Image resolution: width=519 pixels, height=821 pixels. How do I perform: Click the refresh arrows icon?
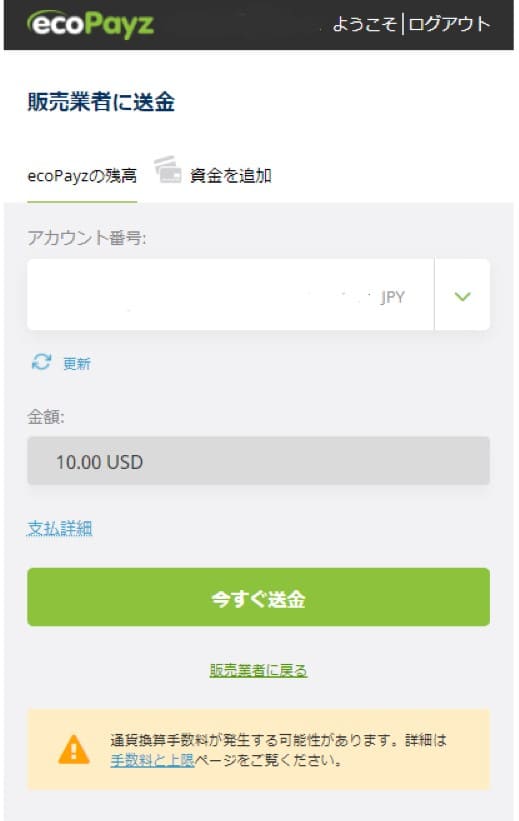[41, 362]
